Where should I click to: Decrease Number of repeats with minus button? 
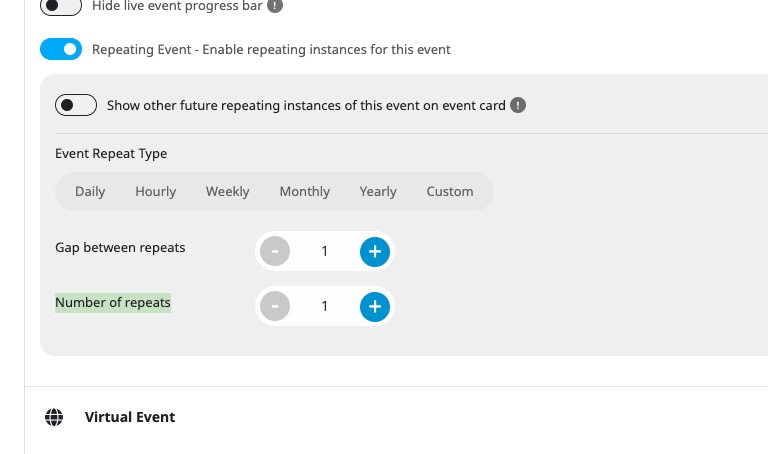(x=275, y=307)
